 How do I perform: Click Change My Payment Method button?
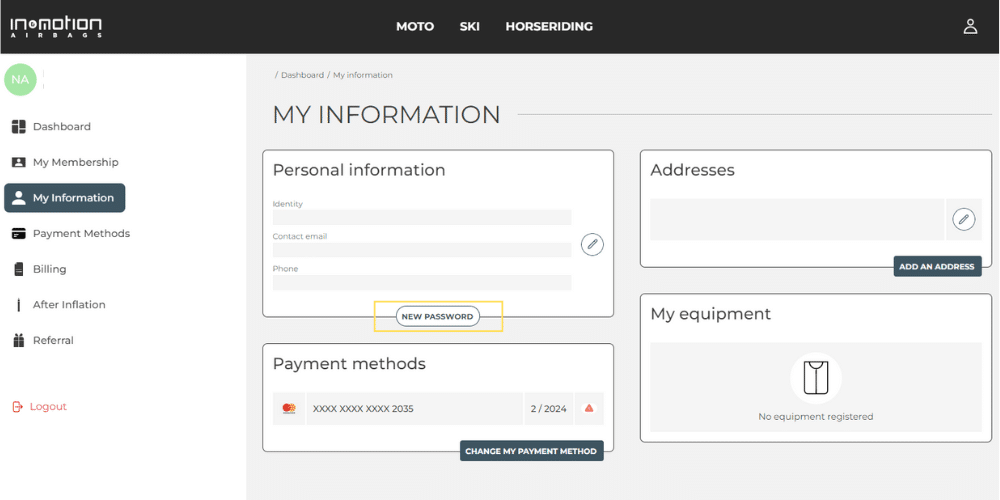(531, 451)
